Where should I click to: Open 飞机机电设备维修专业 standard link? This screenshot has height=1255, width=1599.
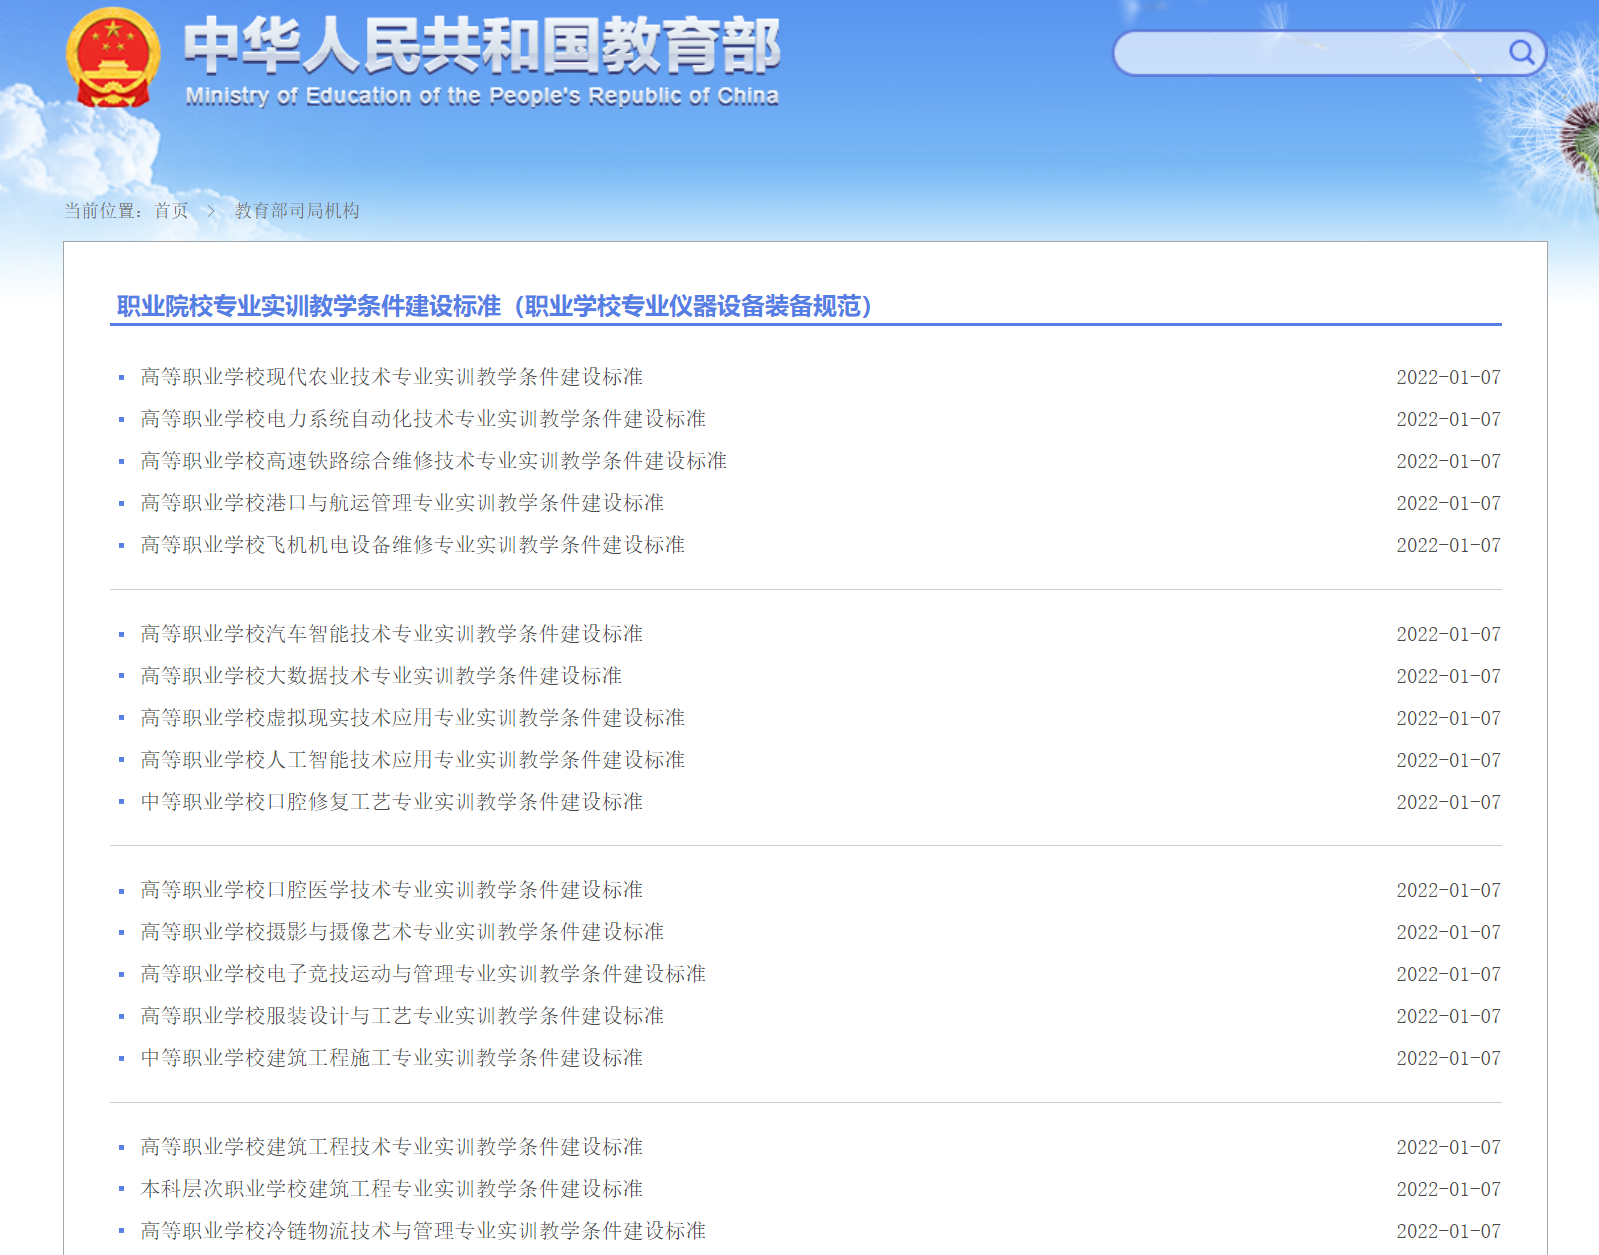tap(412, 545)
